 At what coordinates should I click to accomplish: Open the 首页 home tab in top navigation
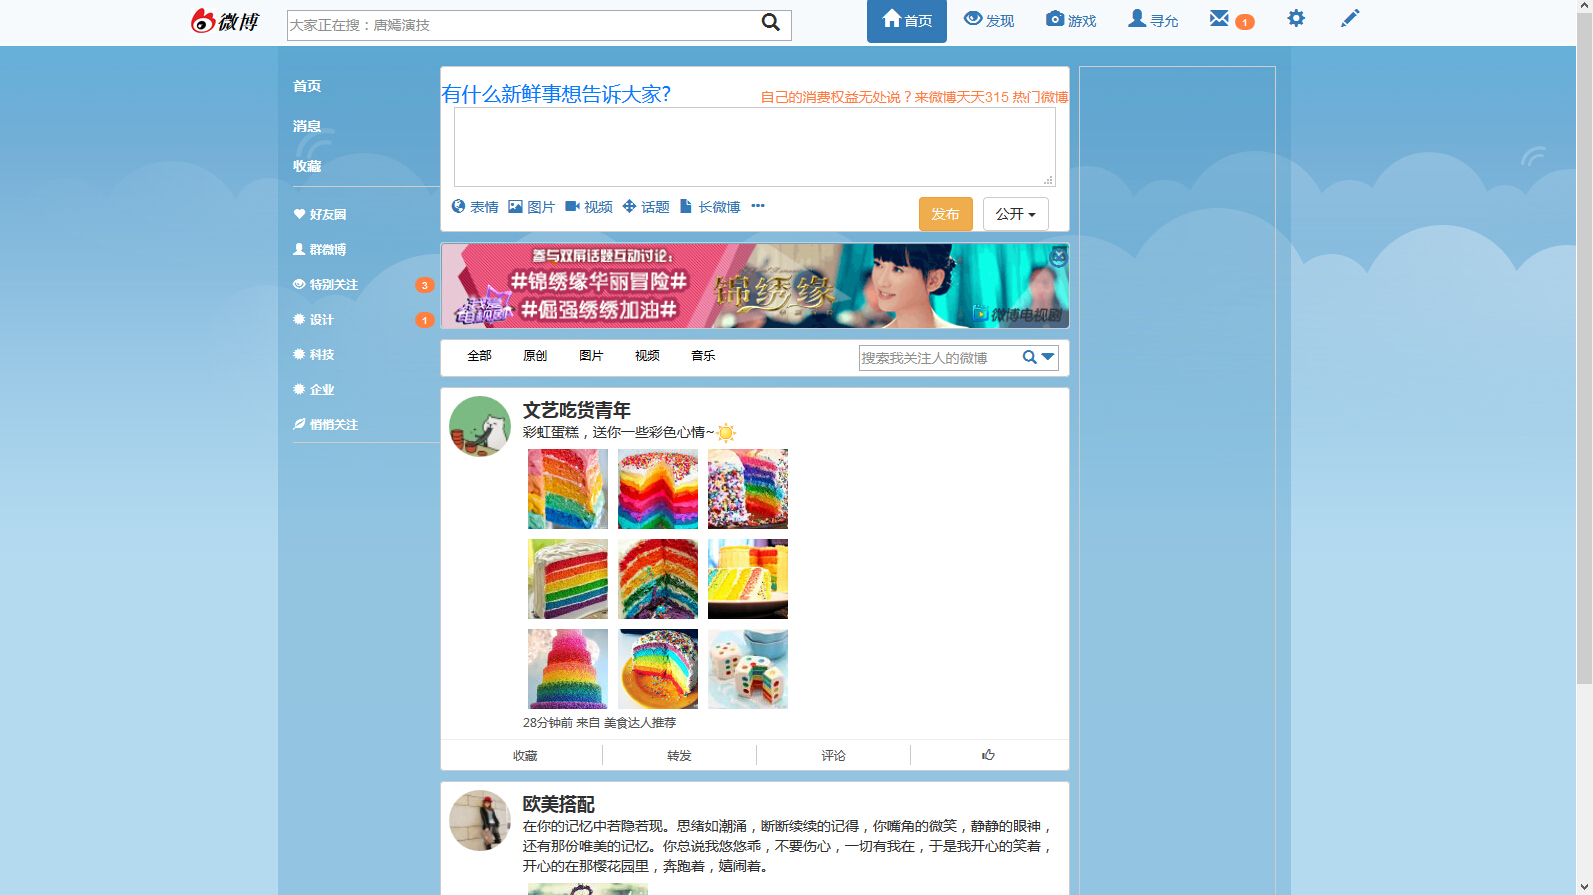(907, 21)
